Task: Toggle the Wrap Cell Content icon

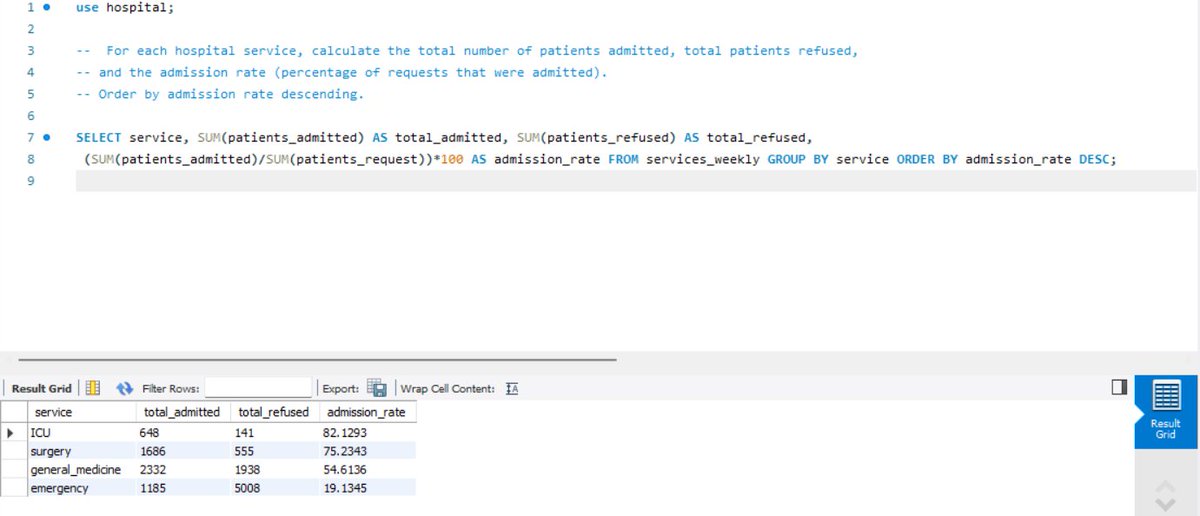Action: tap(512, 388)
